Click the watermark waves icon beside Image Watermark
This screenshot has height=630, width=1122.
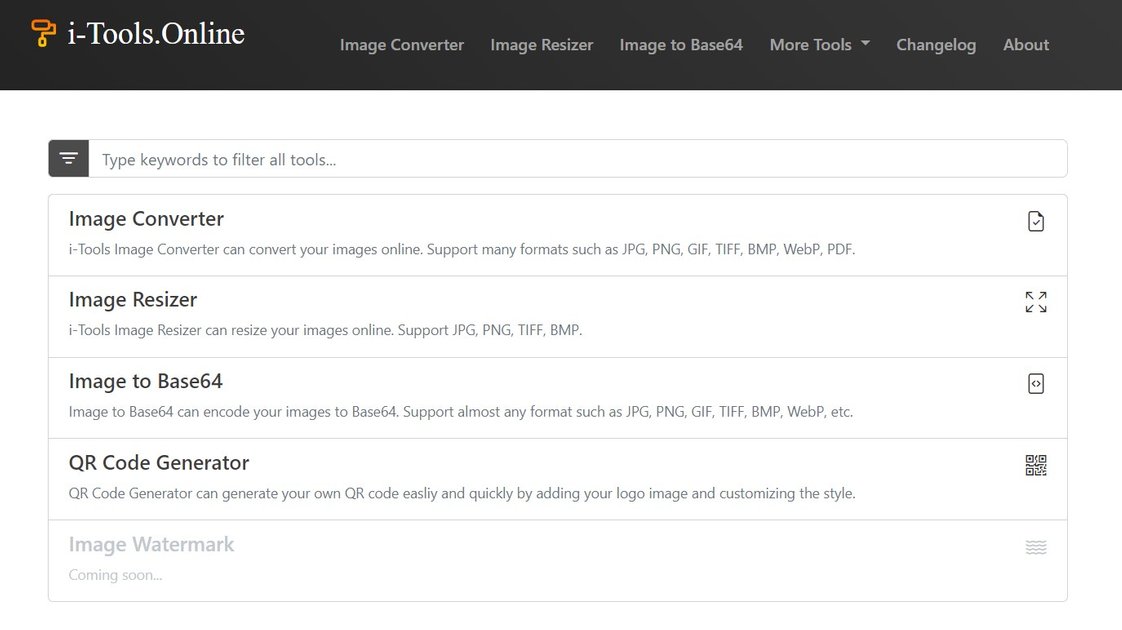[x=1036, y=546]
